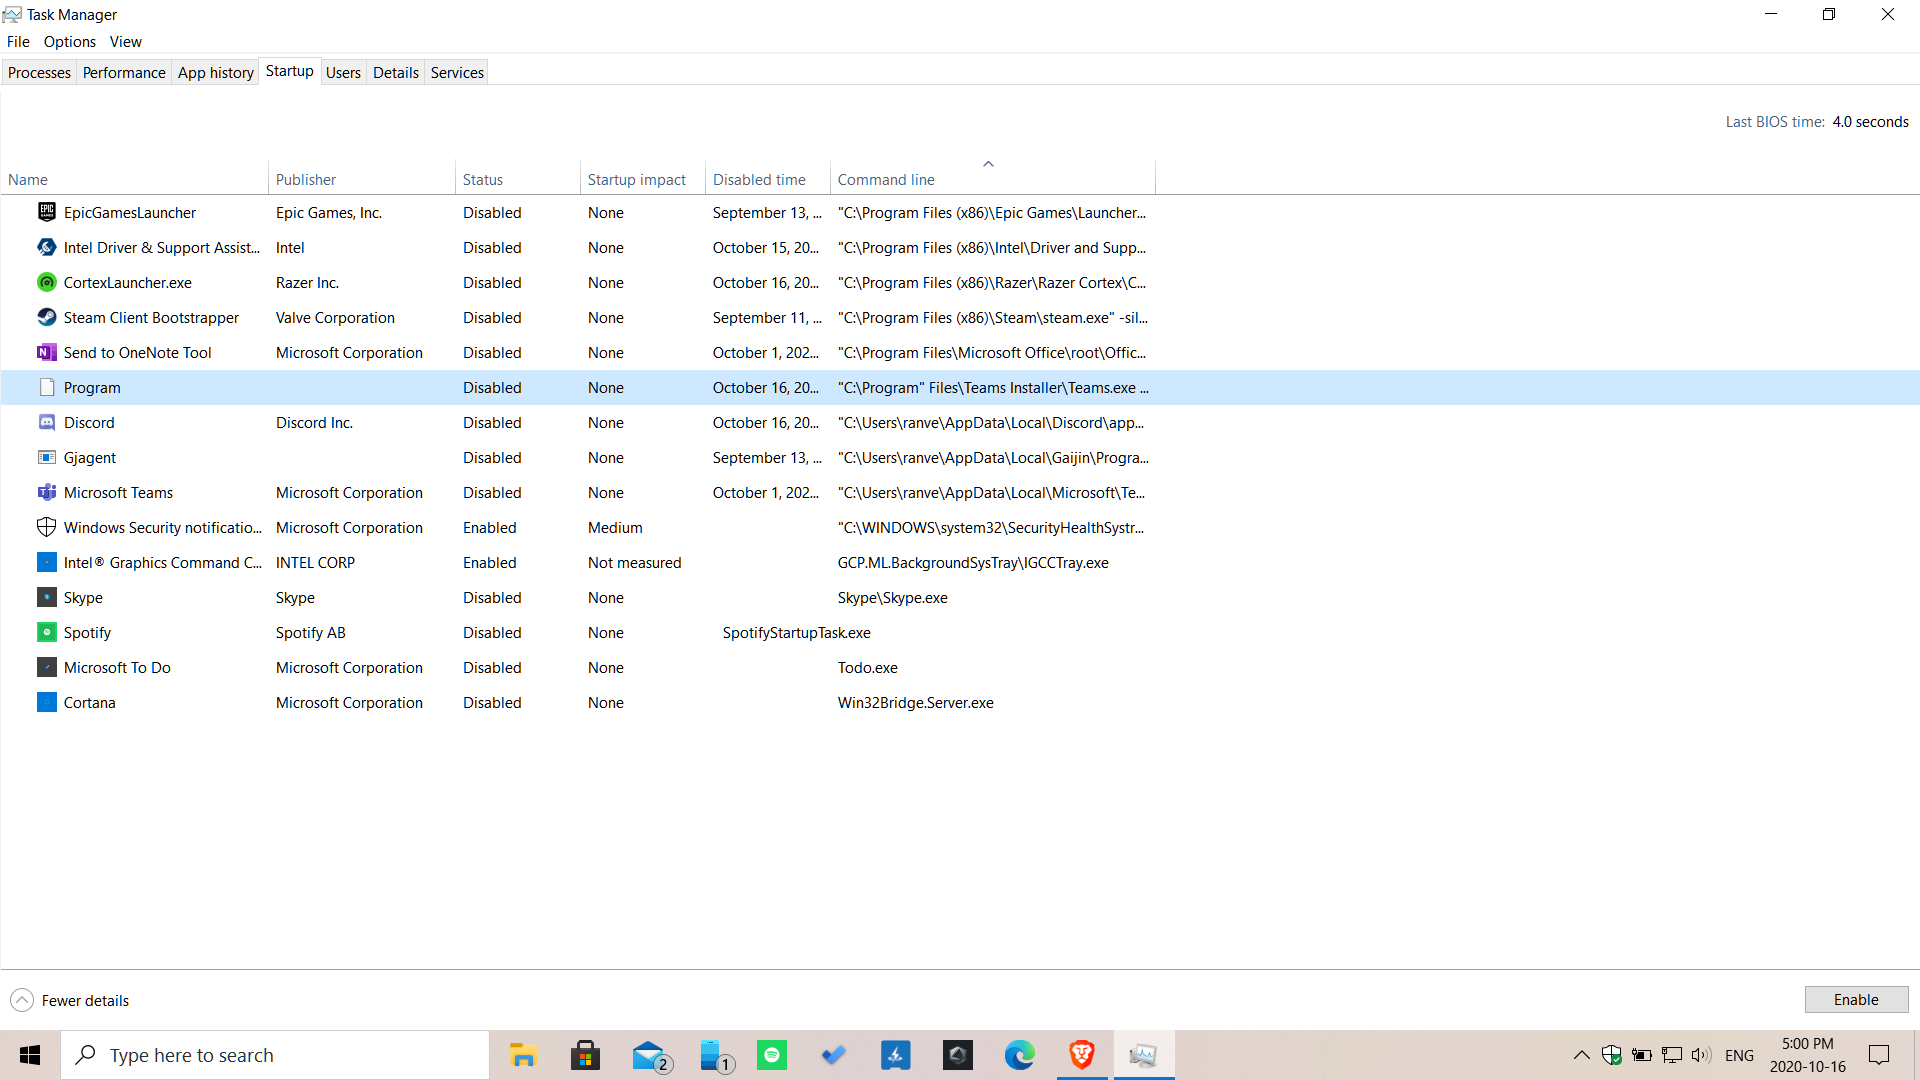
Task: Click the ENG language indicator
Action: tap(1739, 1055)
